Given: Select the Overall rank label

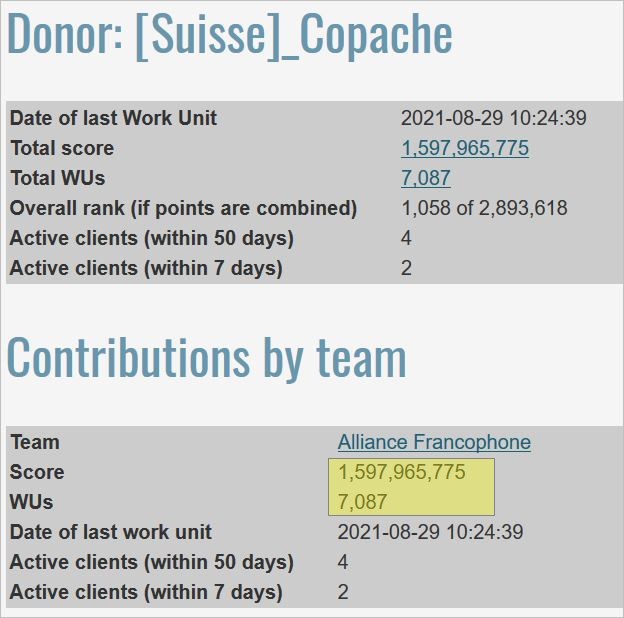Looking at the screenshot, I should coord(183,208).
